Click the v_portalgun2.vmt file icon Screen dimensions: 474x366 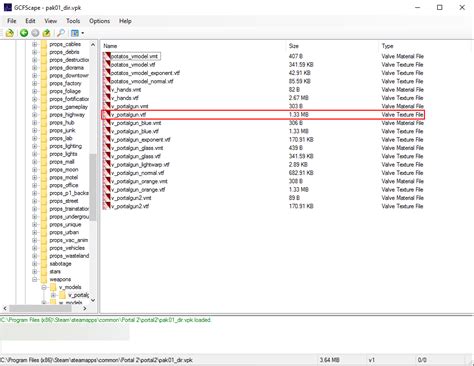tap(107, 198)
